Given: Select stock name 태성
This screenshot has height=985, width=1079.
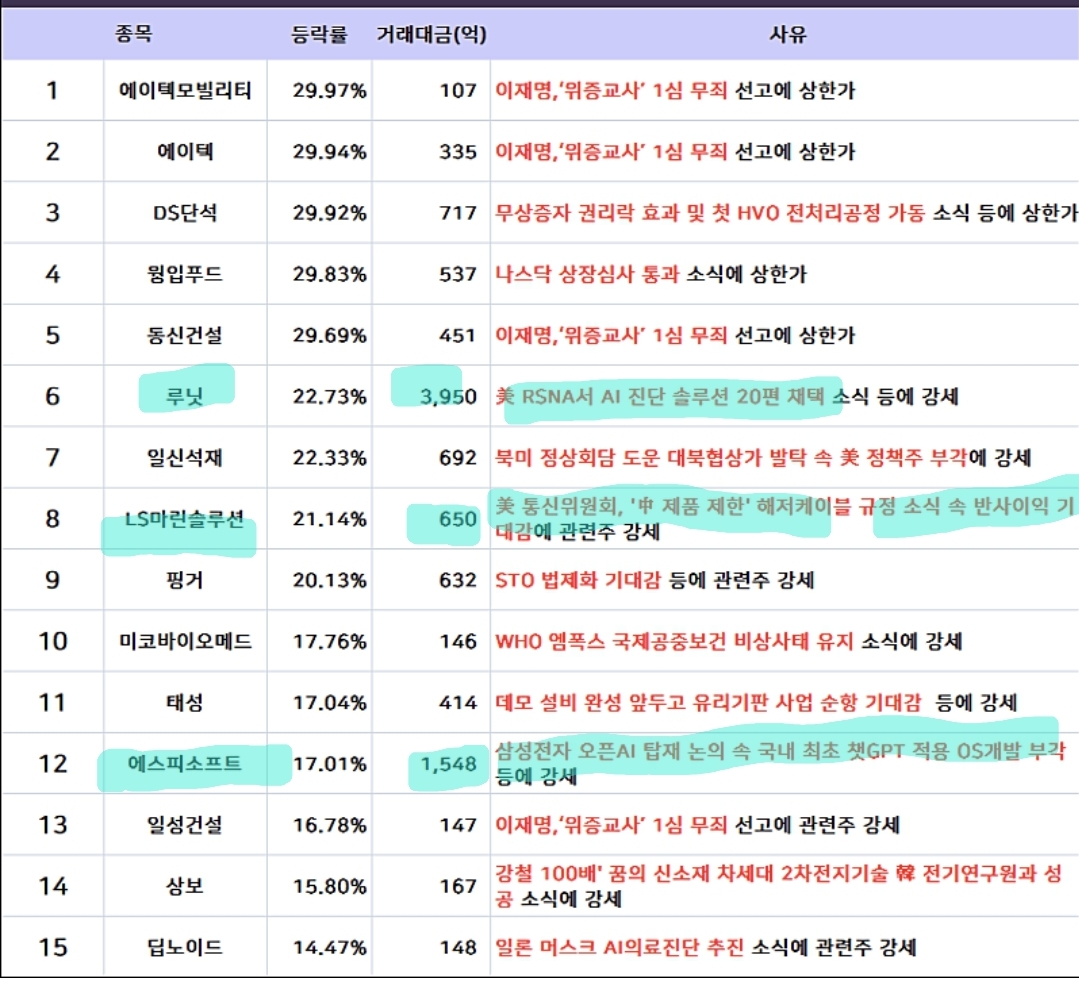Looking at the screenshot, I should tap(185, 703).
